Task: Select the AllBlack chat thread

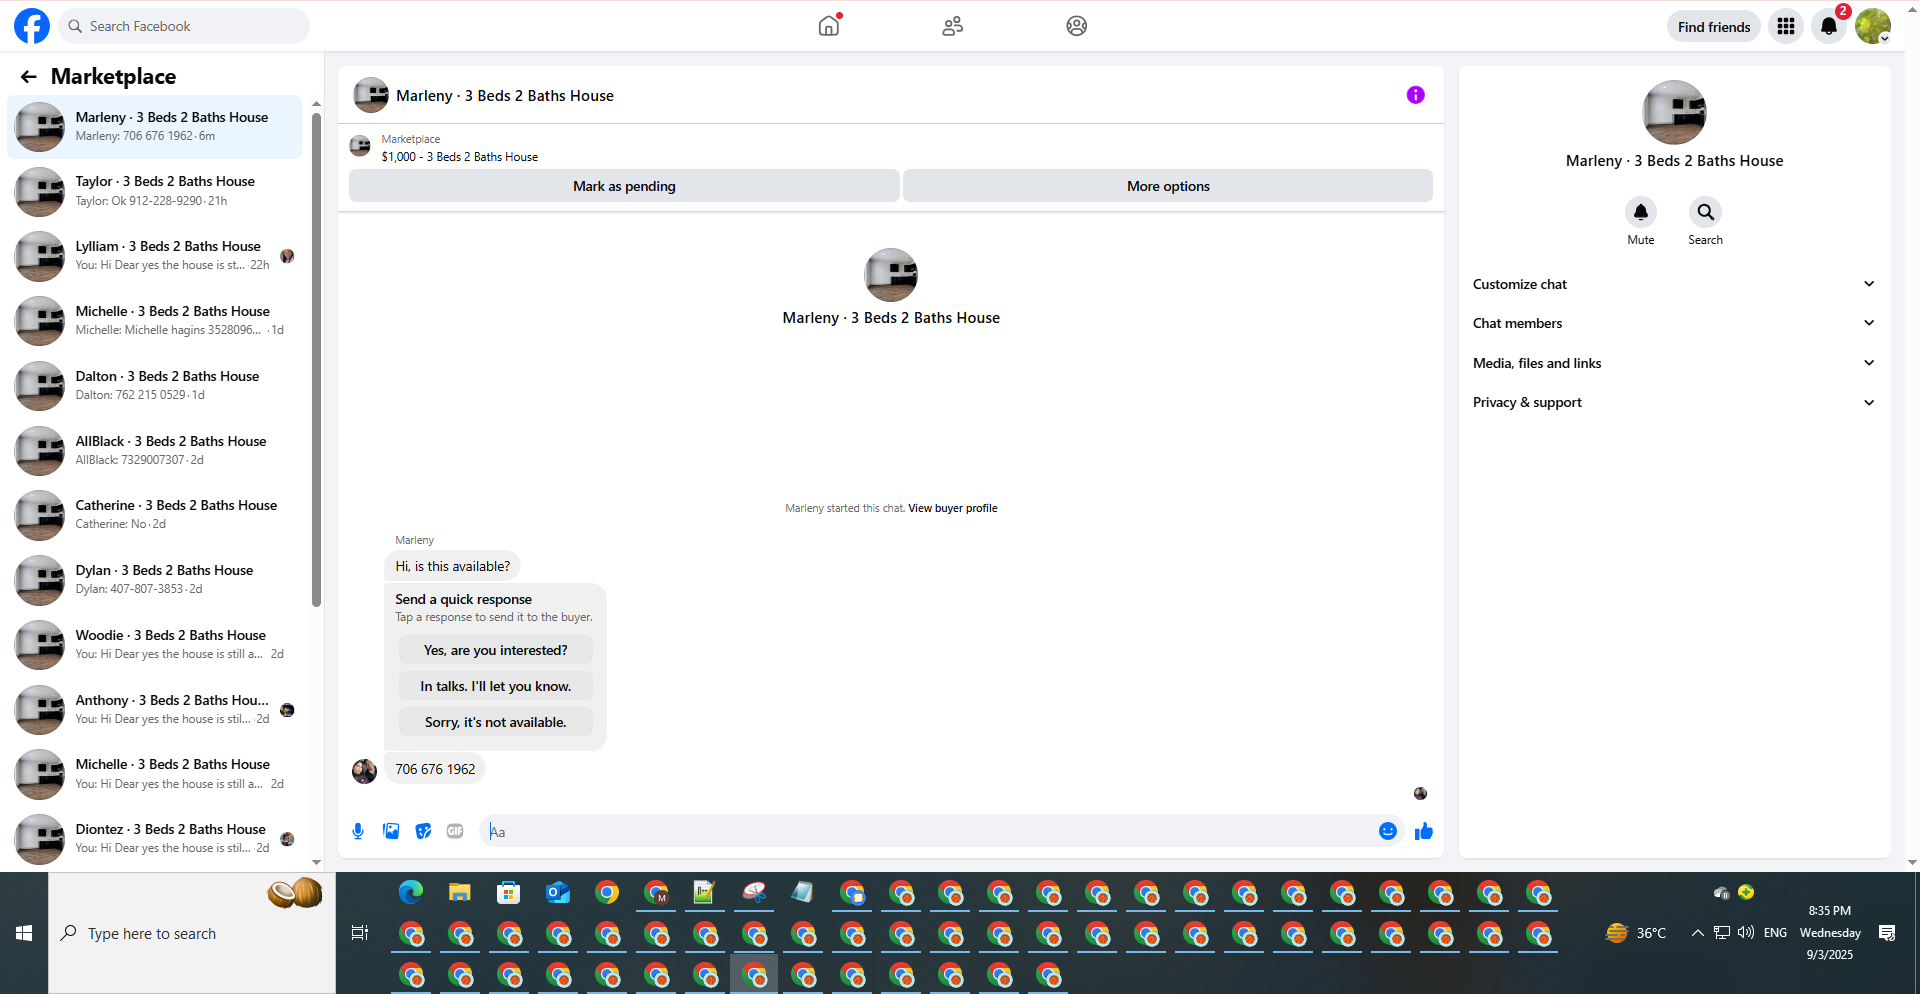Action: [155, 451]
